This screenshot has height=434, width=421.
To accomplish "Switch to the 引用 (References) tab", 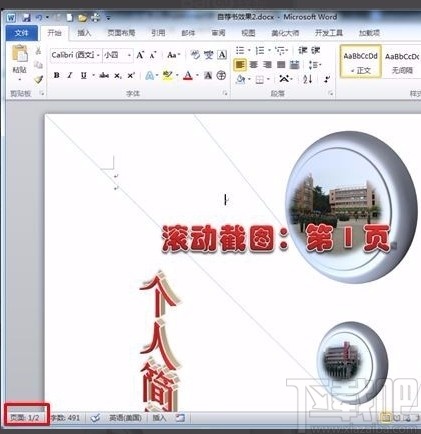I will pyautogui.click(x=158, y=33).
